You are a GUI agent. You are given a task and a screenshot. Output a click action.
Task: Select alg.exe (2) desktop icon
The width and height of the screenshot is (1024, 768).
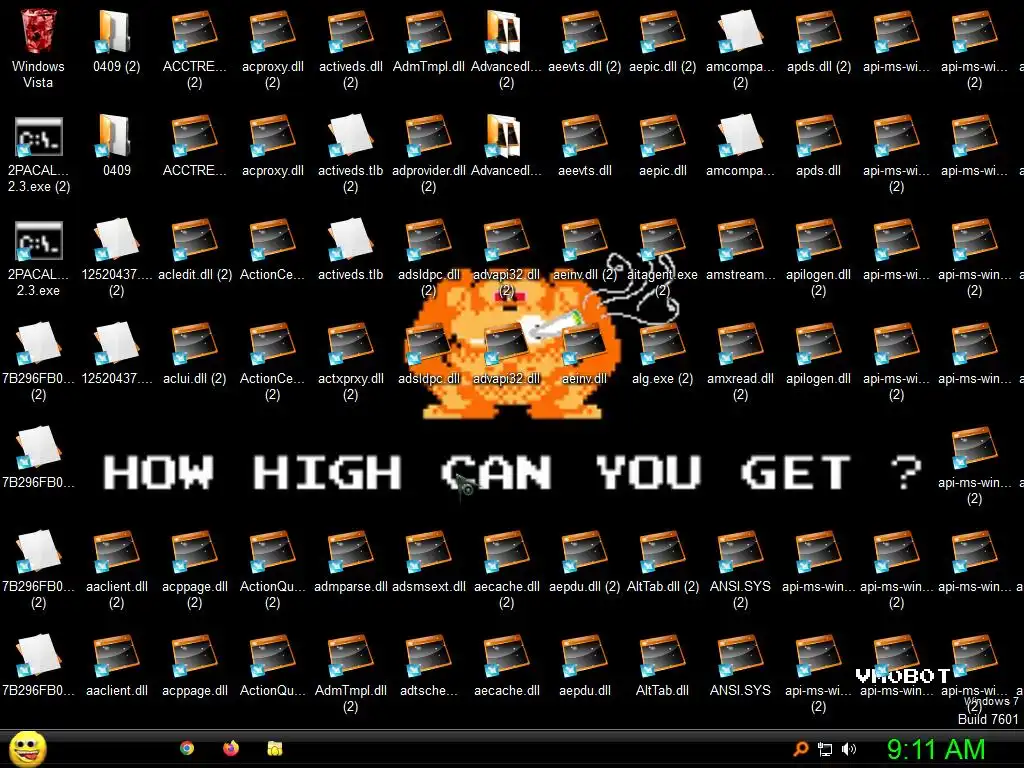tap(662, 343)
